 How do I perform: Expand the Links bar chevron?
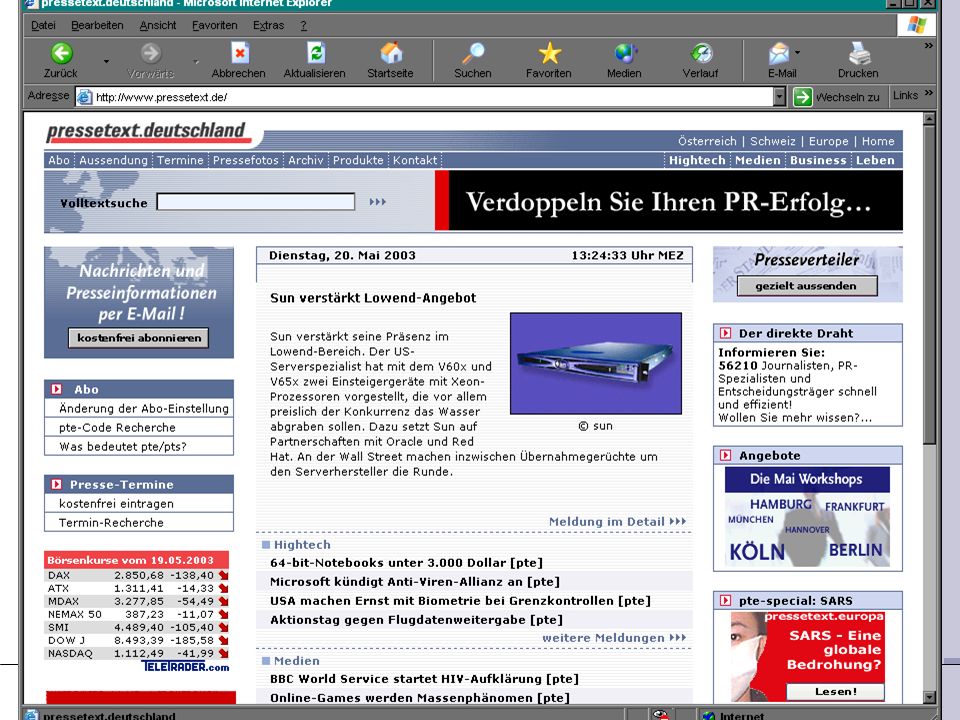coord(929,93)
